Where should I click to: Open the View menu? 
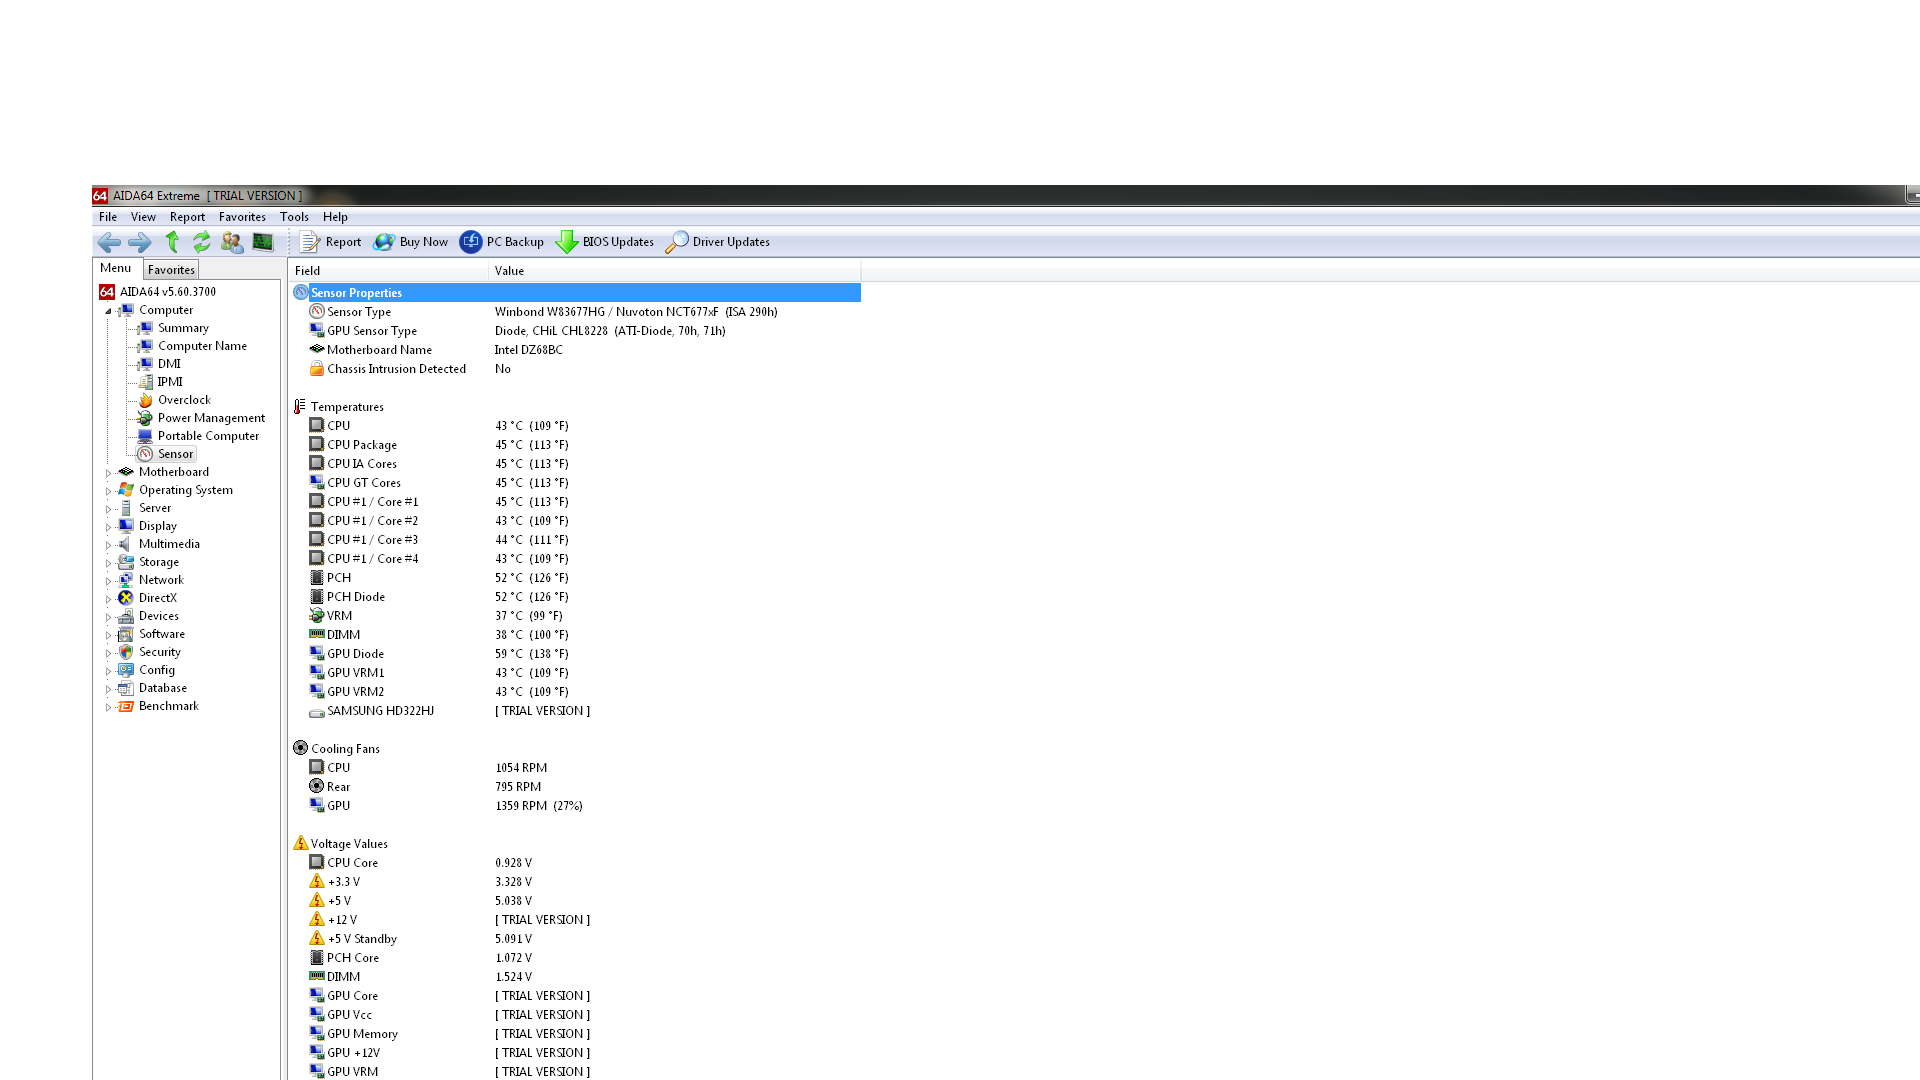tap(143, 217)
